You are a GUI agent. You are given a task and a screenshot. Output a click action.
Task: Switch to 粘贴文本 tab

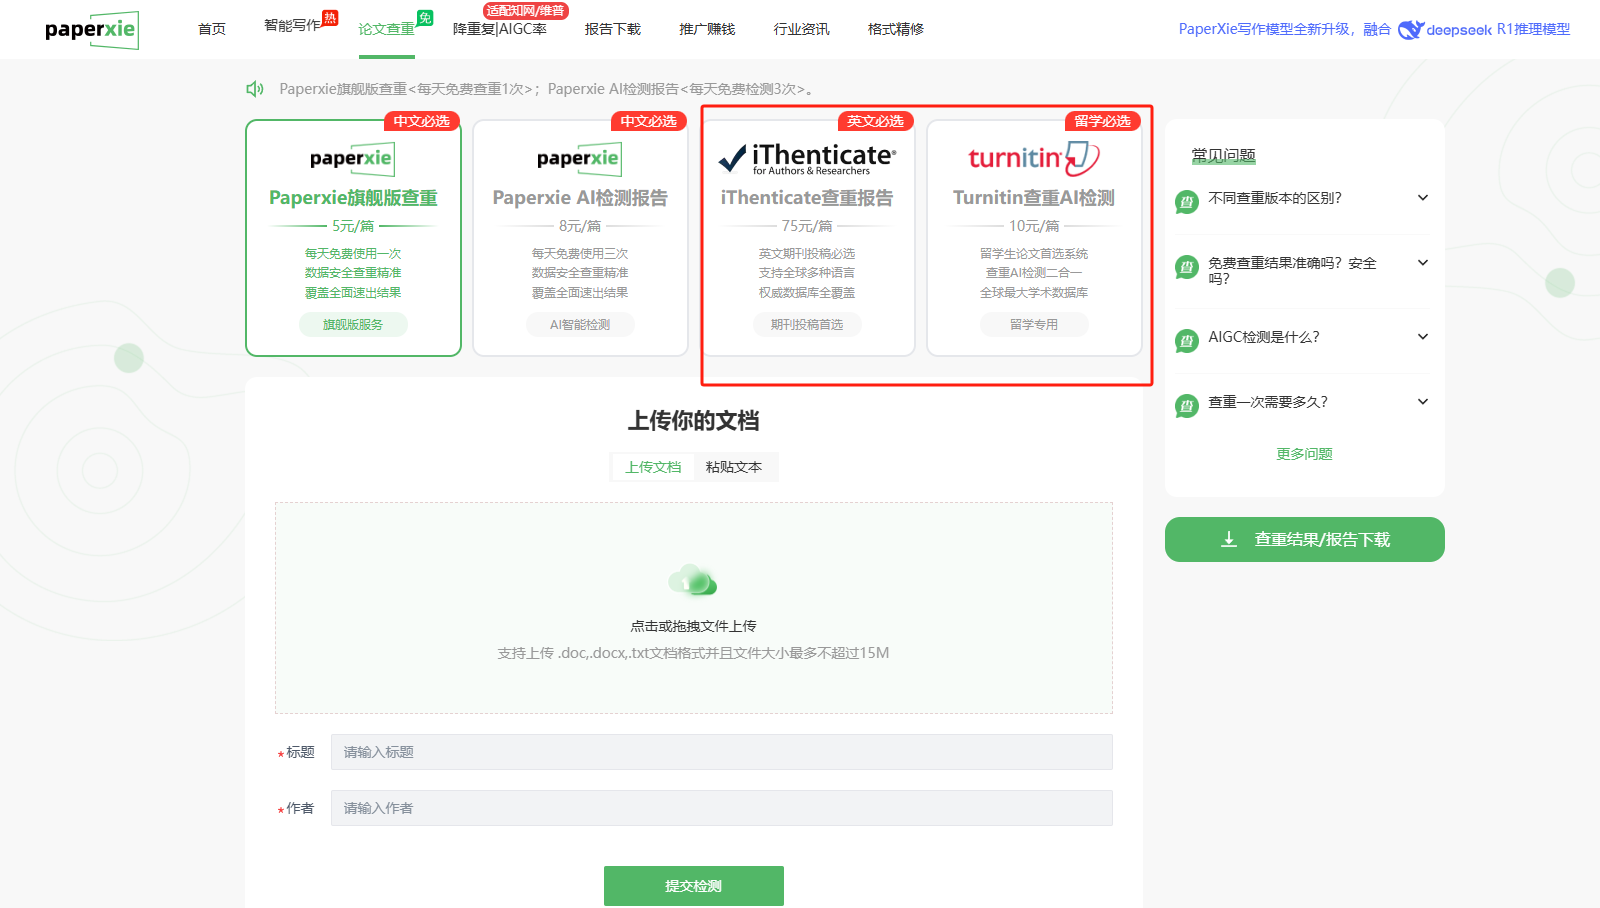click(x=734, y=467)
